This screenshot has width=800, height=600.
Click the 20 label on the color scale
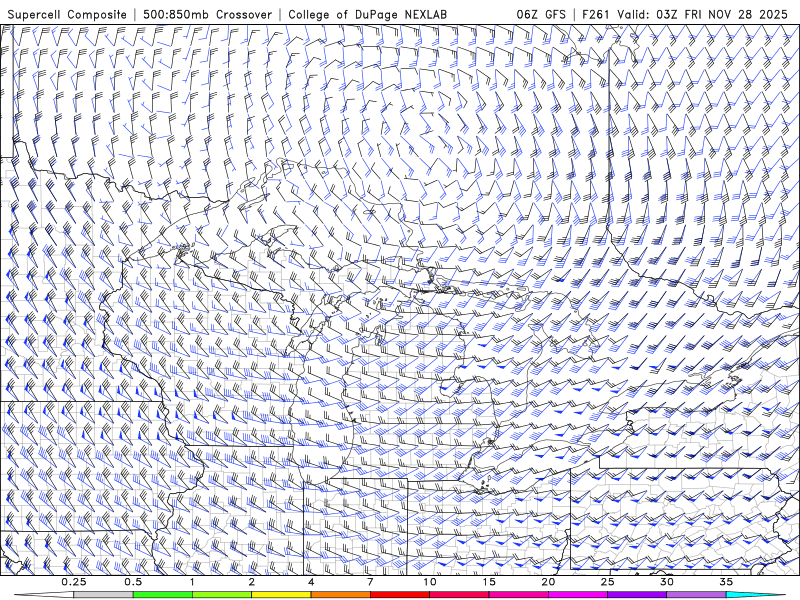point(548,582)
